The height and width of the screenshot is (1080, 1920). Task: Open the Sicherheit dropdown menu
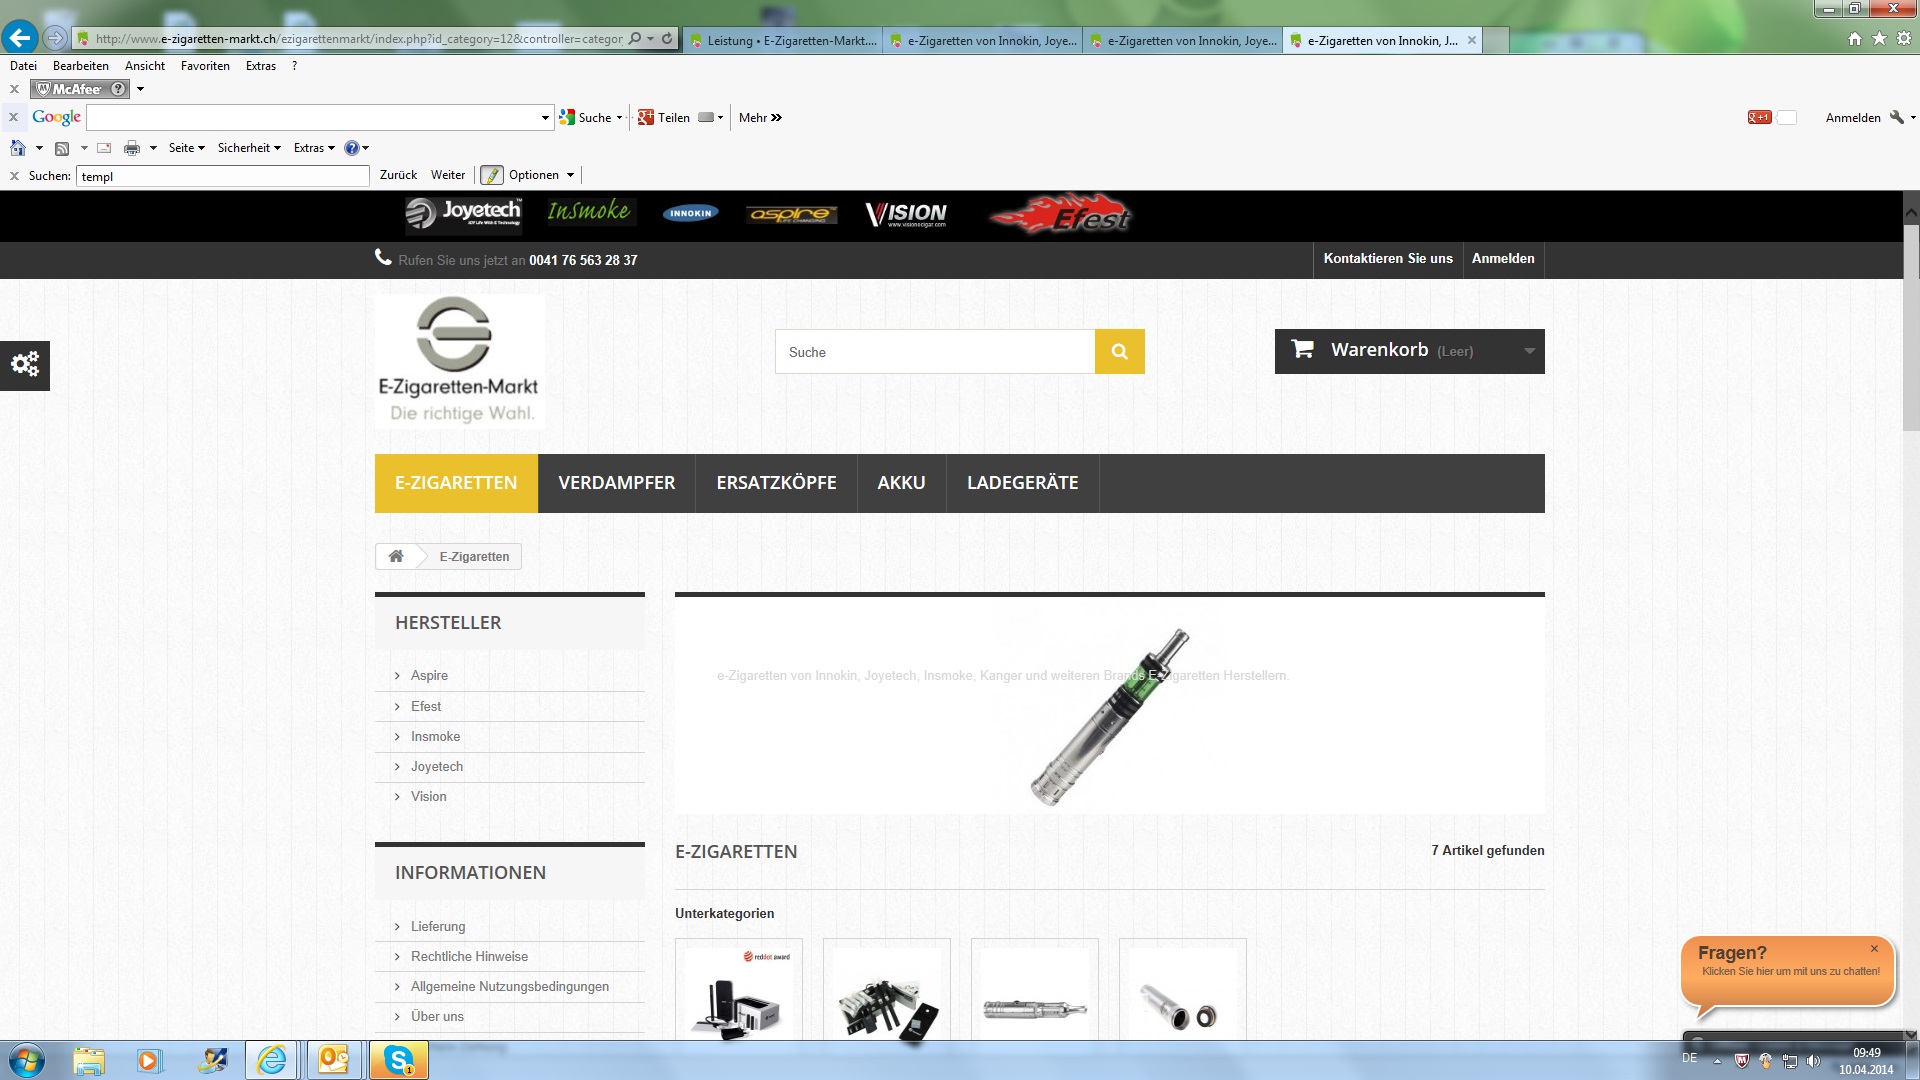(248, 148)
